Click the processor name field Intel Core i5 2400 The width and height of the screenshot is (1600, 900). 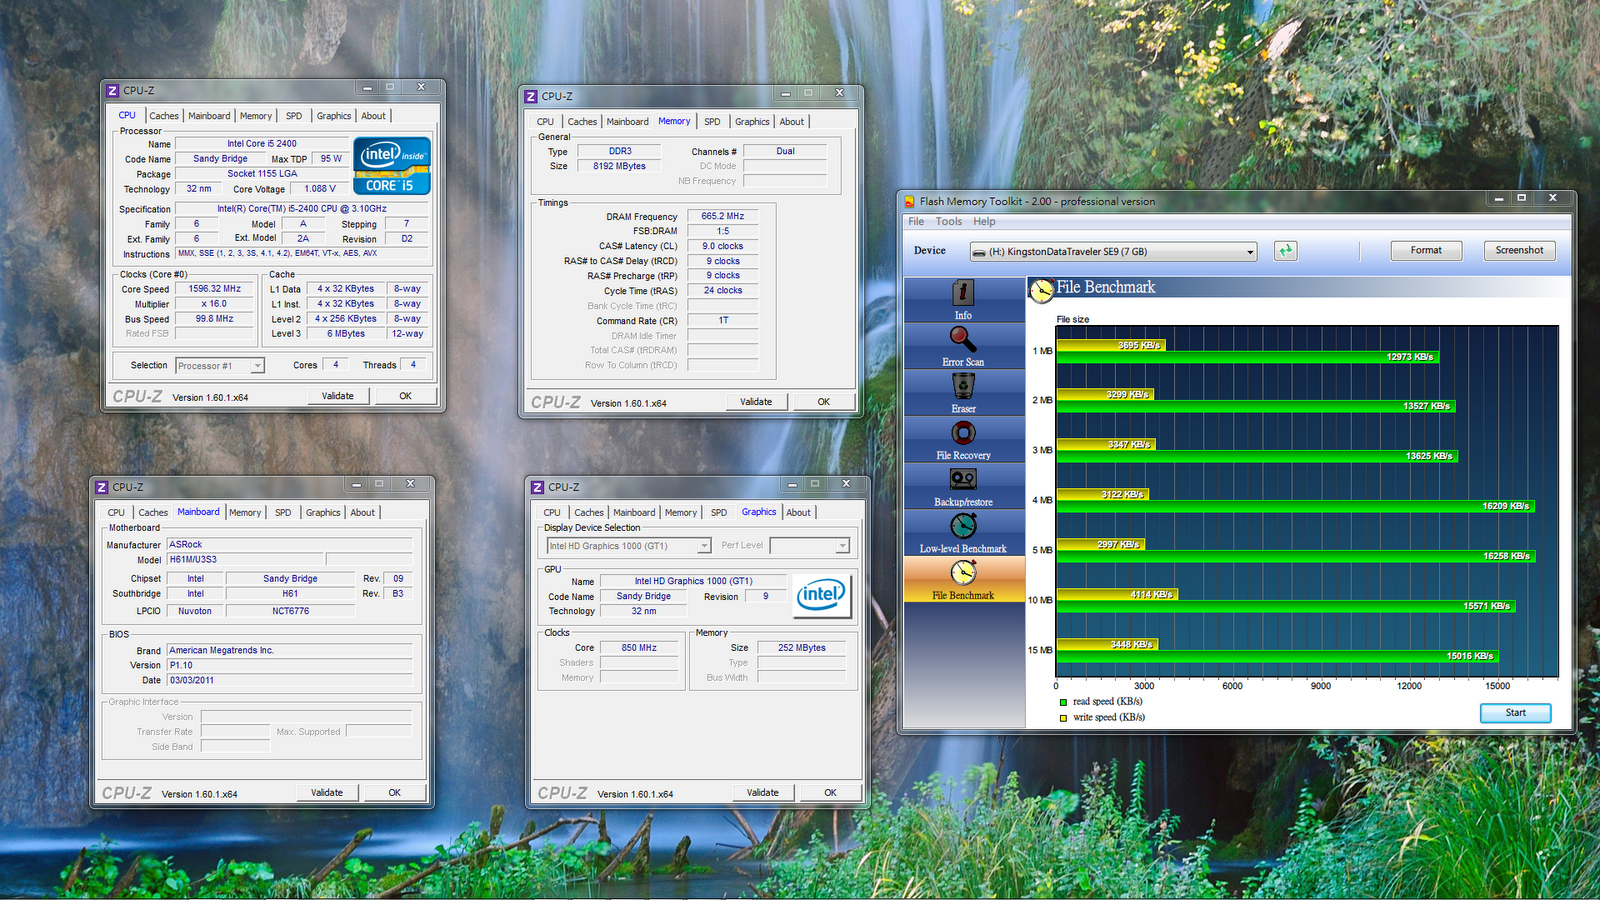tap(262, 144)
